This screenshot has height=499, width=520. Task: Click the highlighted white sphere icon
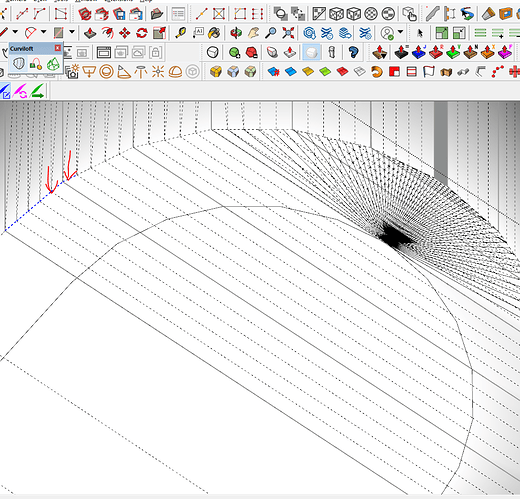[311, 52]
